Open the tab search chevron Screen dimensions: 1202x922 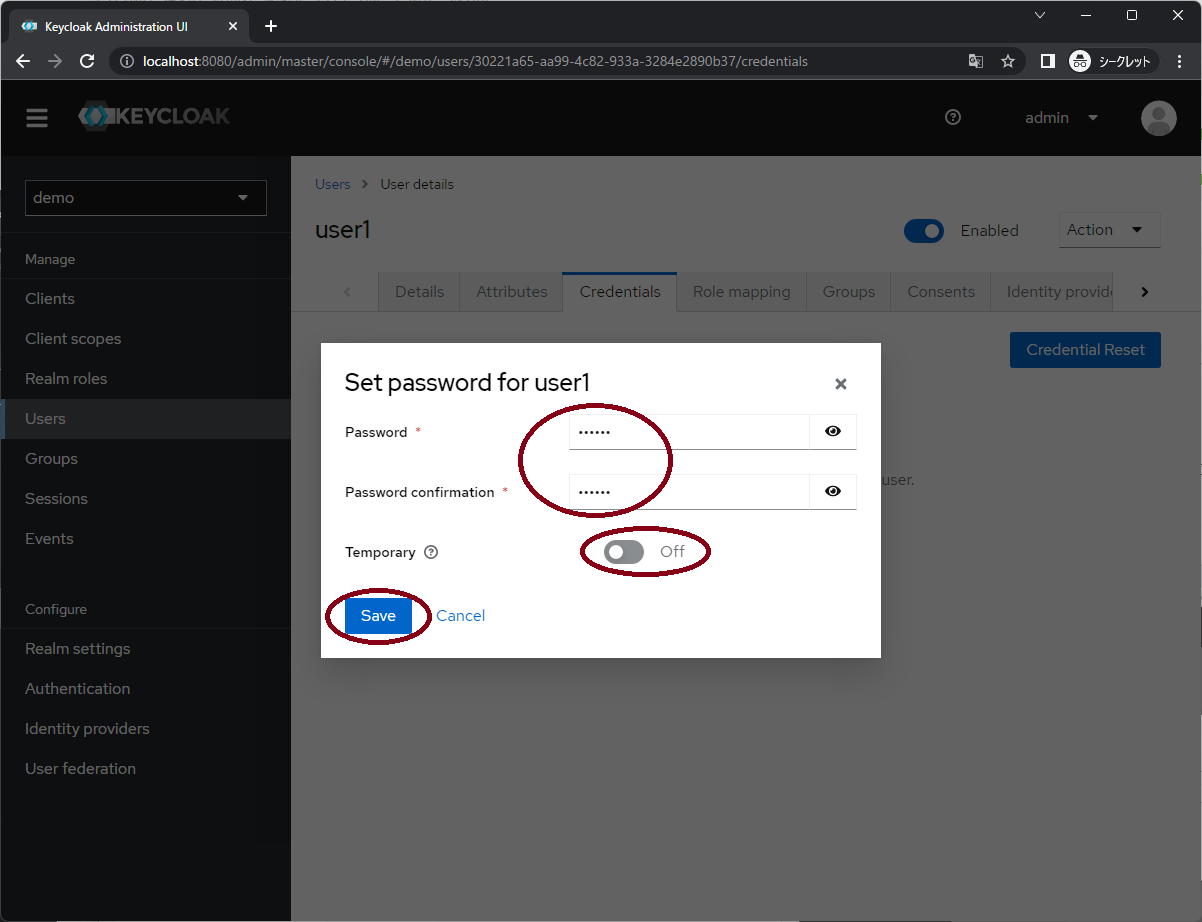coord(1040,15)
